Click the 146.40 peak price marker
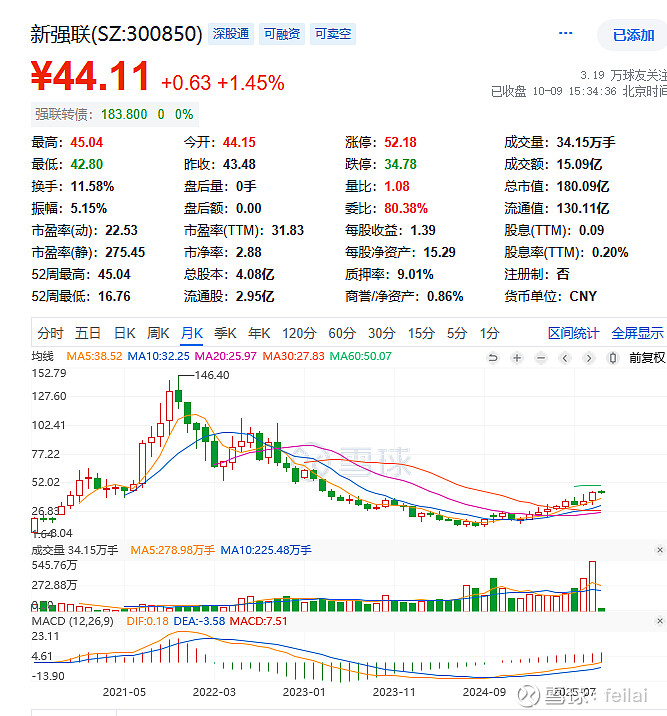Image resolution: width=667 pixels, height=716 pixels. [212, 375]
